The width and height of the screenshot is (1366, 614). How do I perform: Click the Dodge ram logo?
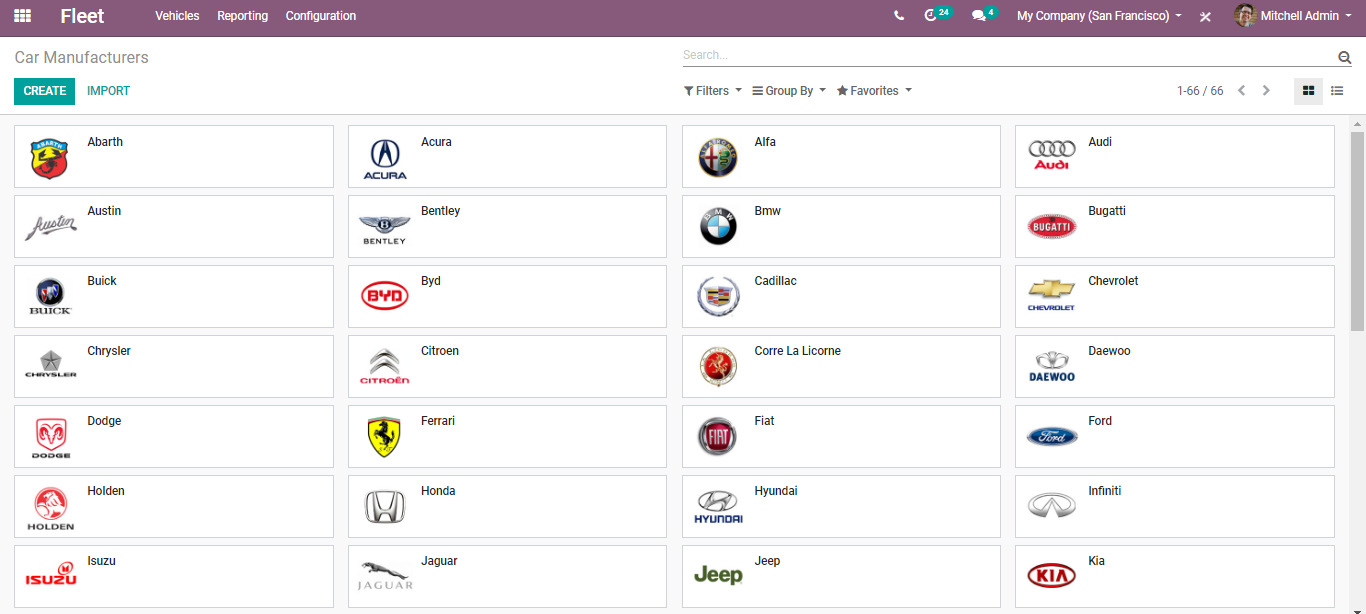point(50,438)
